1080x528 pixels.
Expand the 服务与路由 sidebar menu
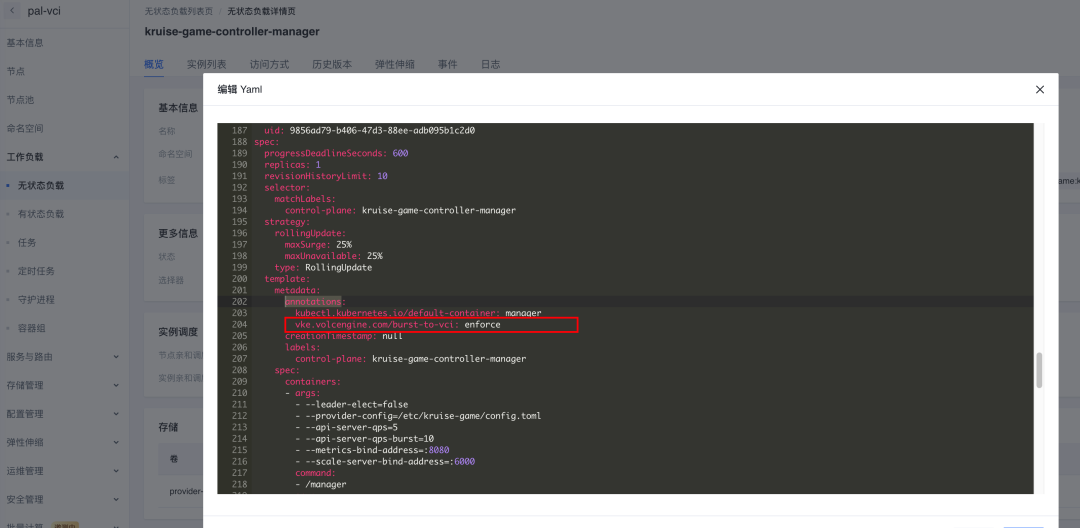116,357
